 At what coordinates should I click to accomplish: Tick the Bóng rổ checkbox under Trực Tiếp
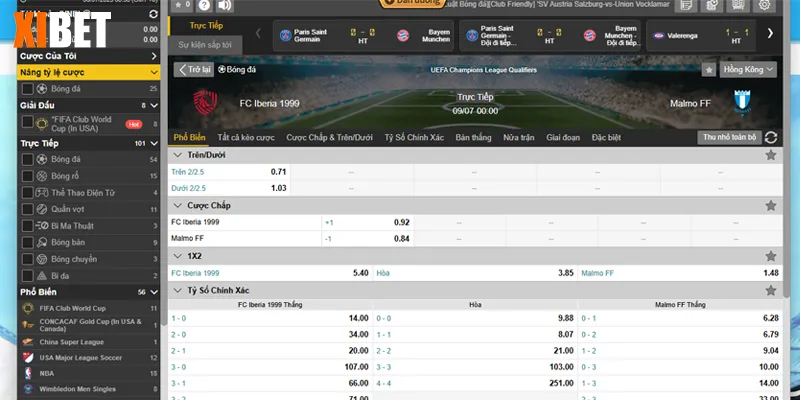28,175
